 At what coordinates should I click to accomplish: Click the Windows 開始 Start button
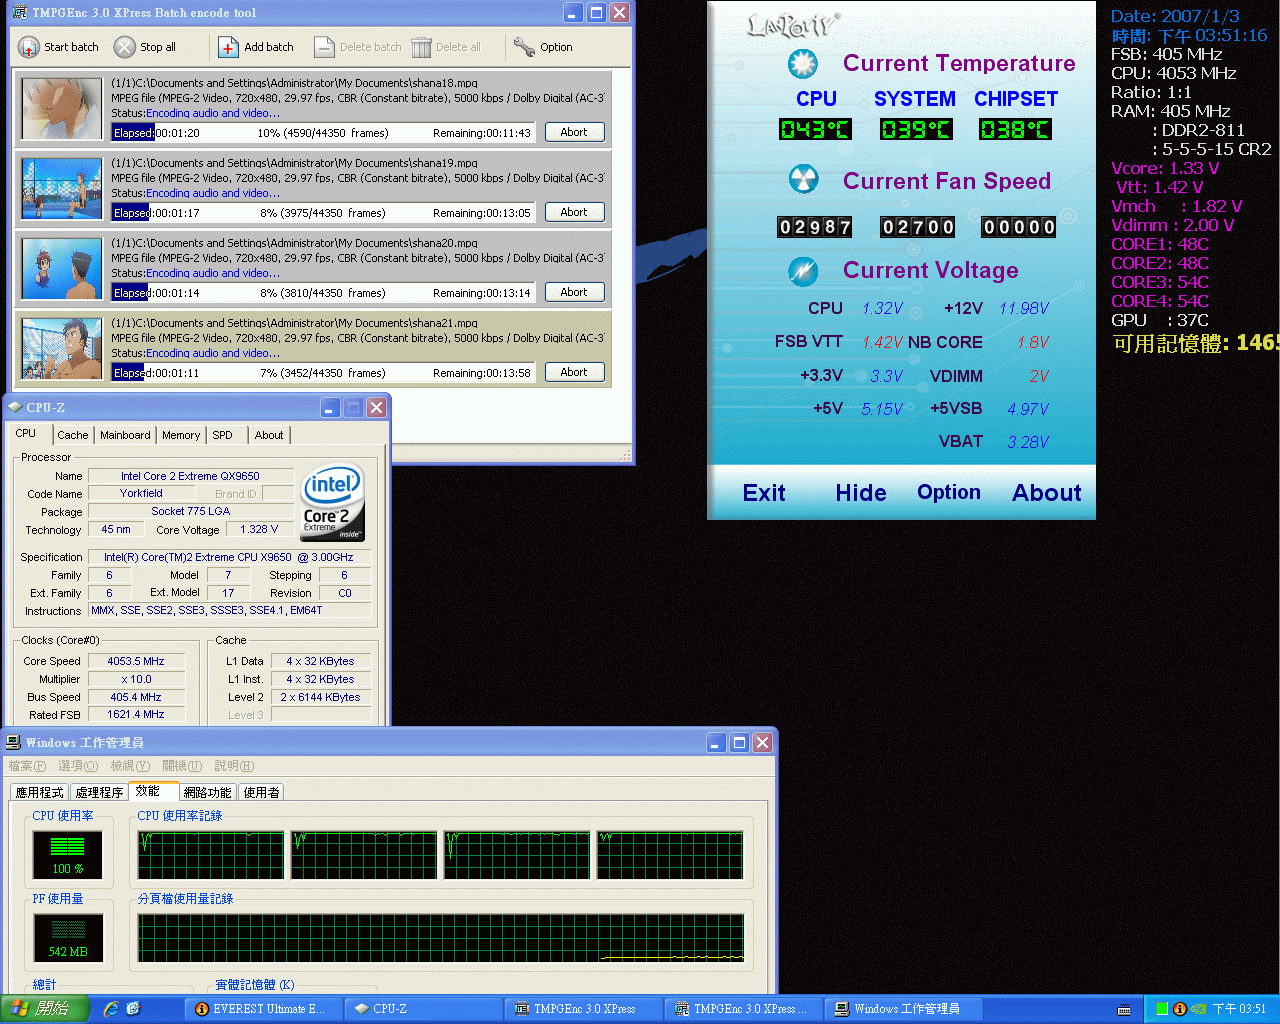click(45, 1009)
